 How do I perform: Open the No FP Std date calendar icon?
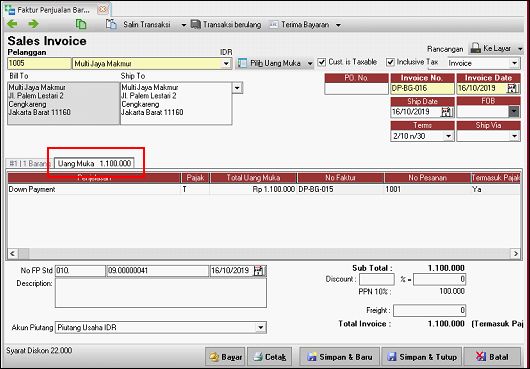(x=259, y=271)
